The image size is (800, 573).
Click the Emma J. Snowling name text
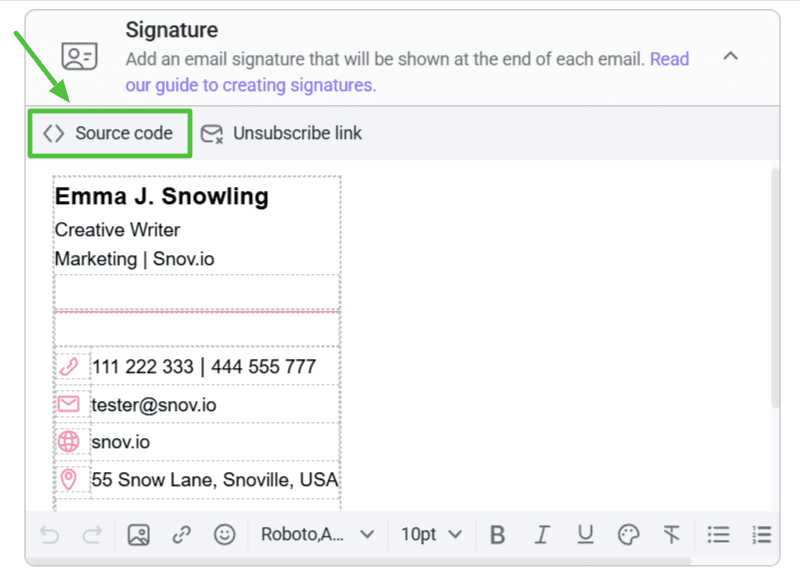(162, 197)
